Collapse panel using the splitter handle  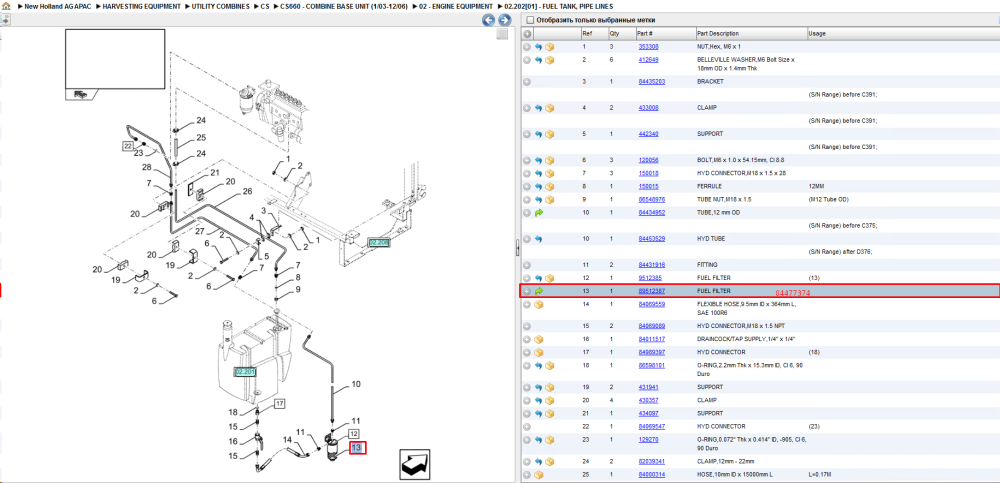point(517,249)
